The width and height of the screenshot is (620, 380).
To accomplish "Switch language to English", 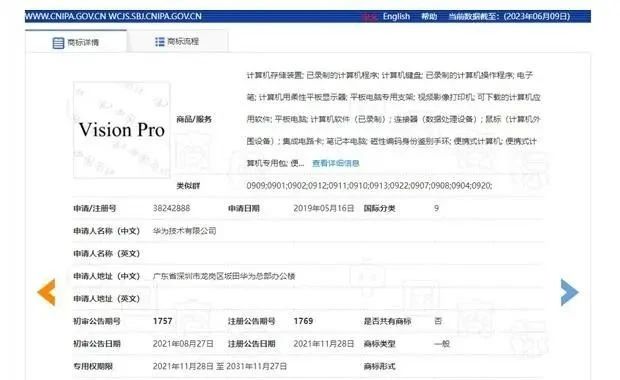I will point(396,17).
